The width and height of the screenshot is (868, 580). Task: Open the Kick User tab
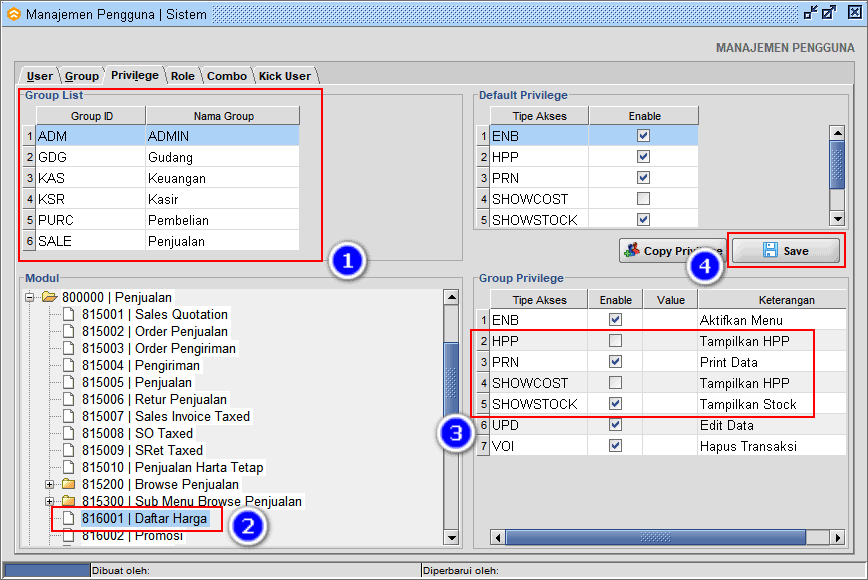click(285, 76)
